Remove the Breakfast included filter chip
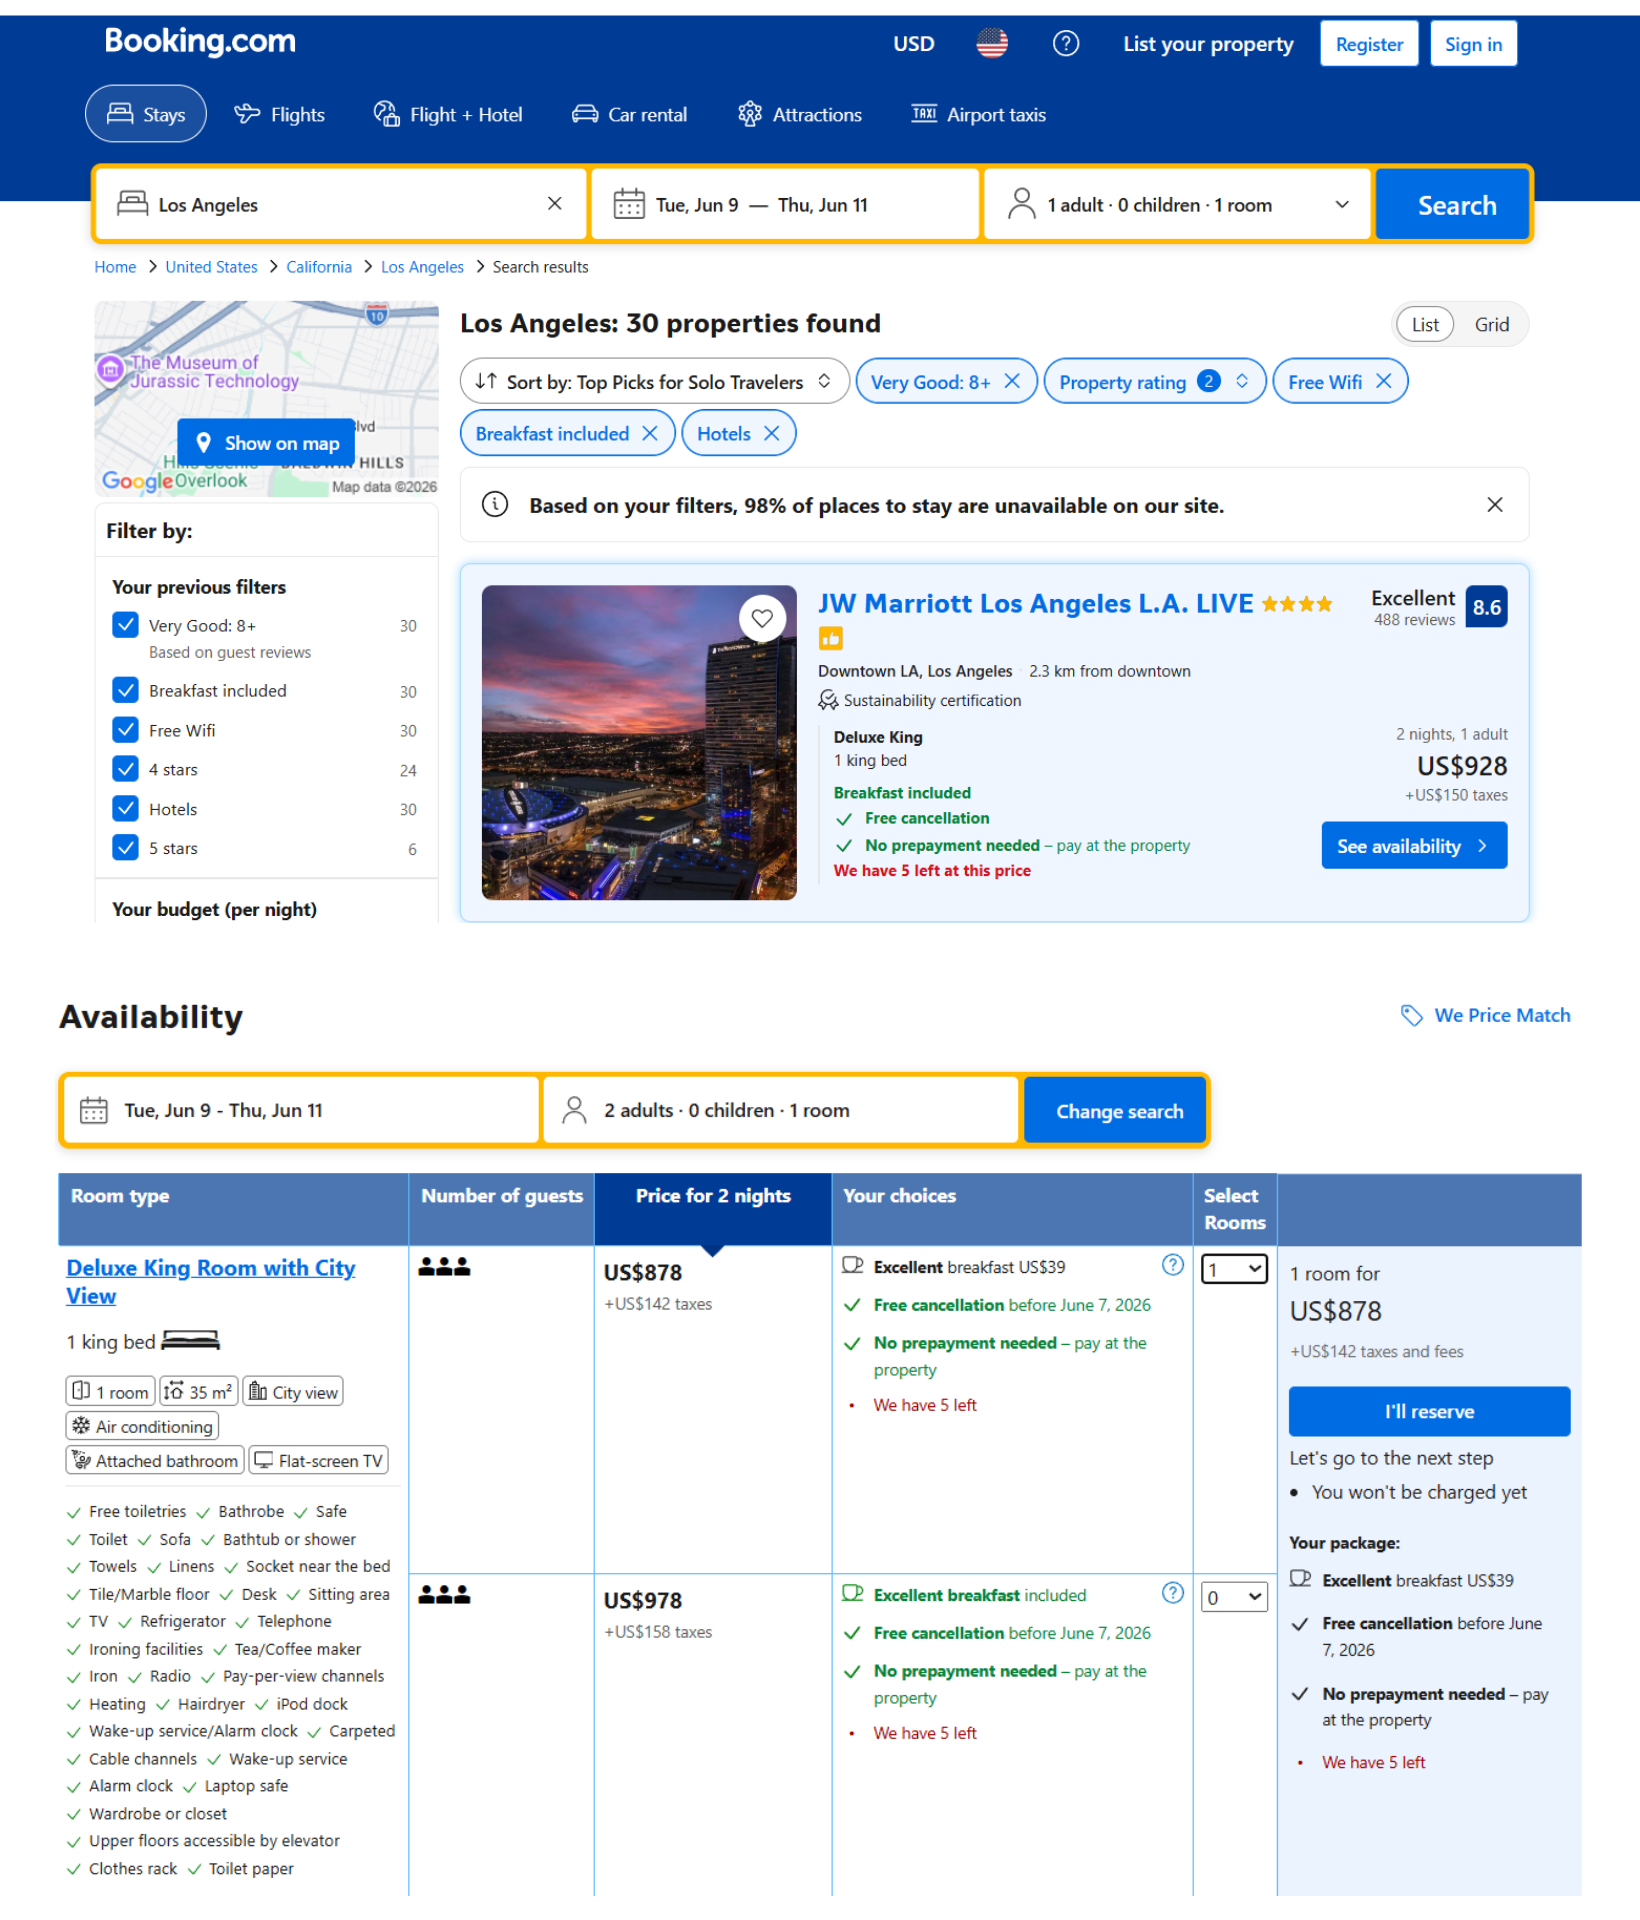Image resolution: width=1640 pixels, height=1920 pixels. click(x=650, y=434)
